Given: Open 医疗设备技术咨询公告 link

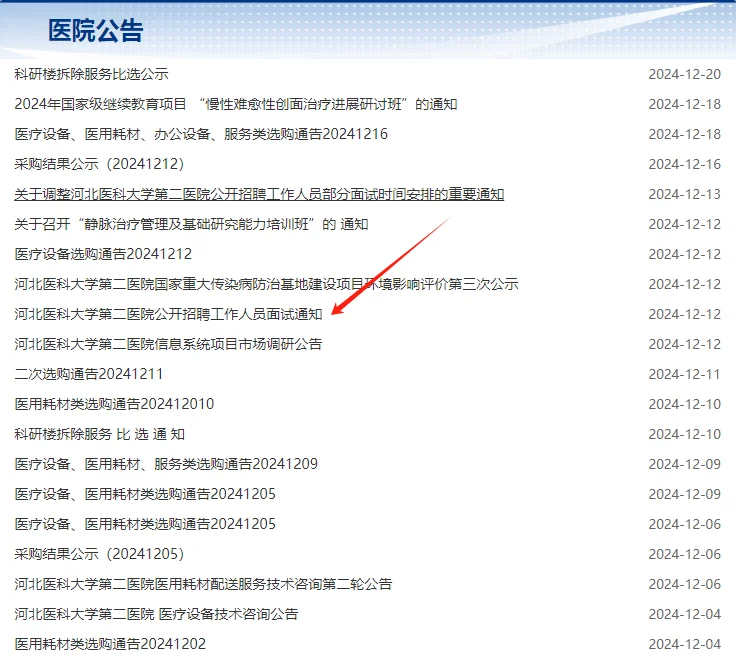Looking at the screenshot, I should pyautogui.click(x=156, y=614).
